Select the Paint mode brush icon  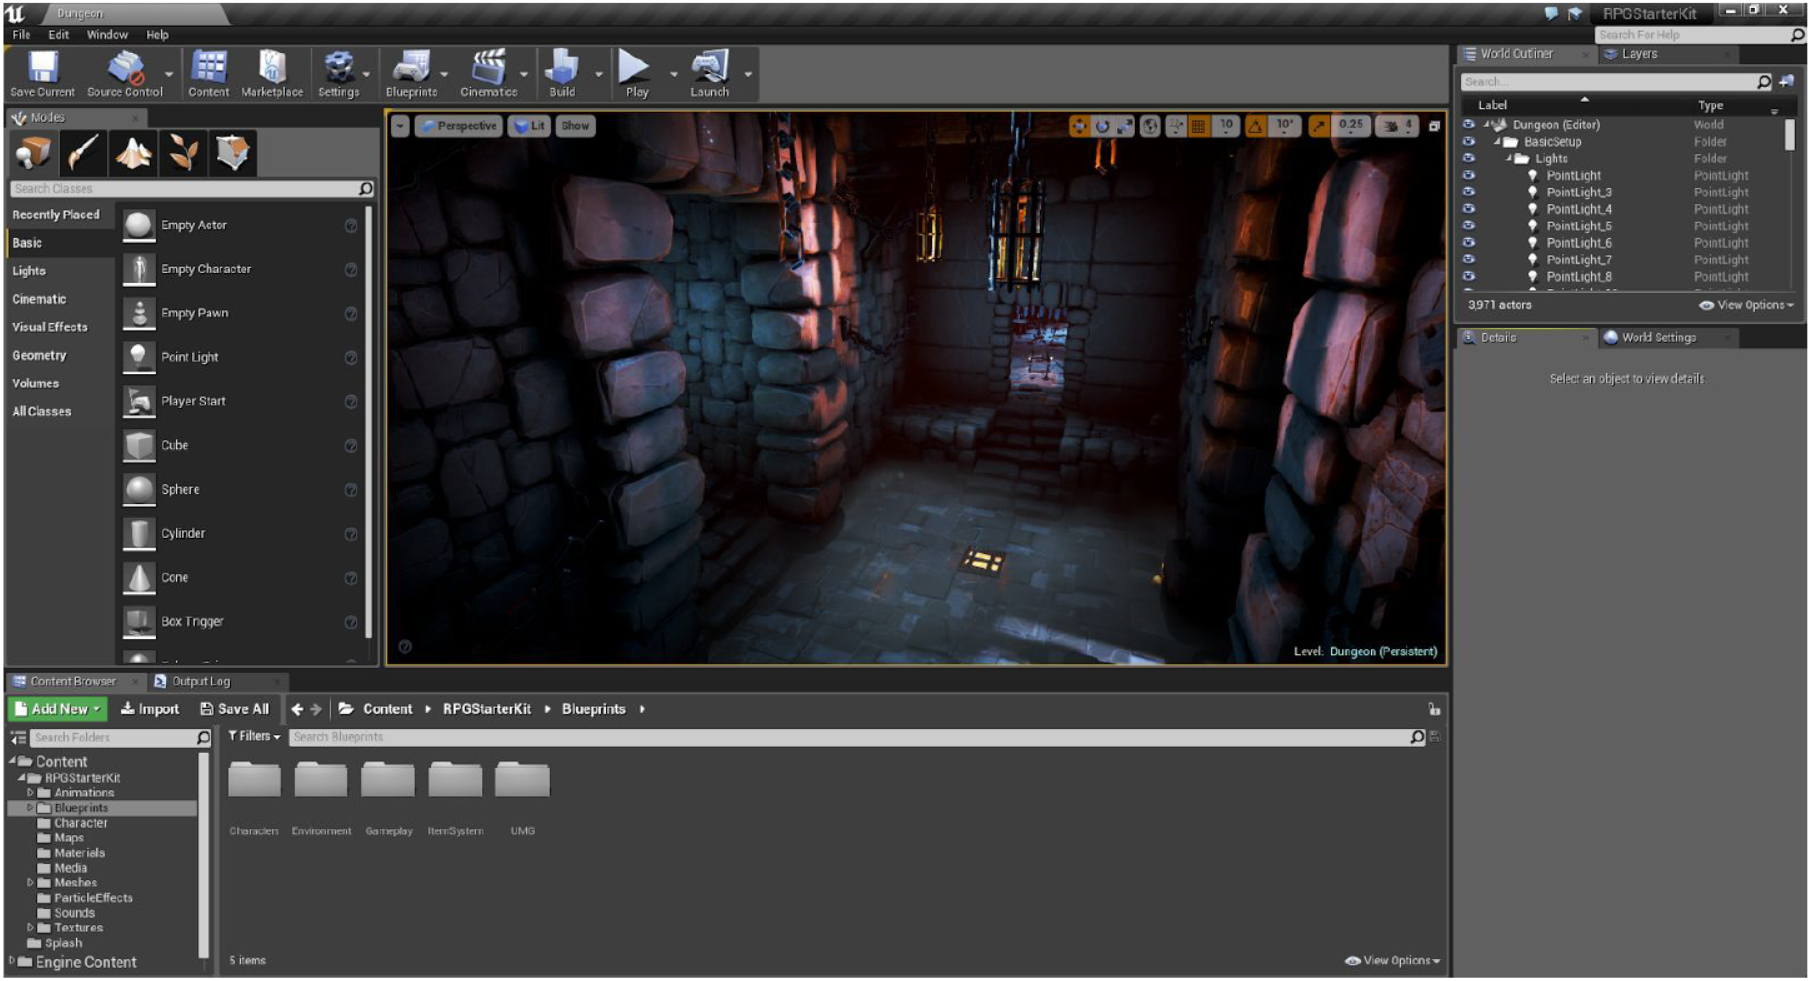click(x=83, y=153)
